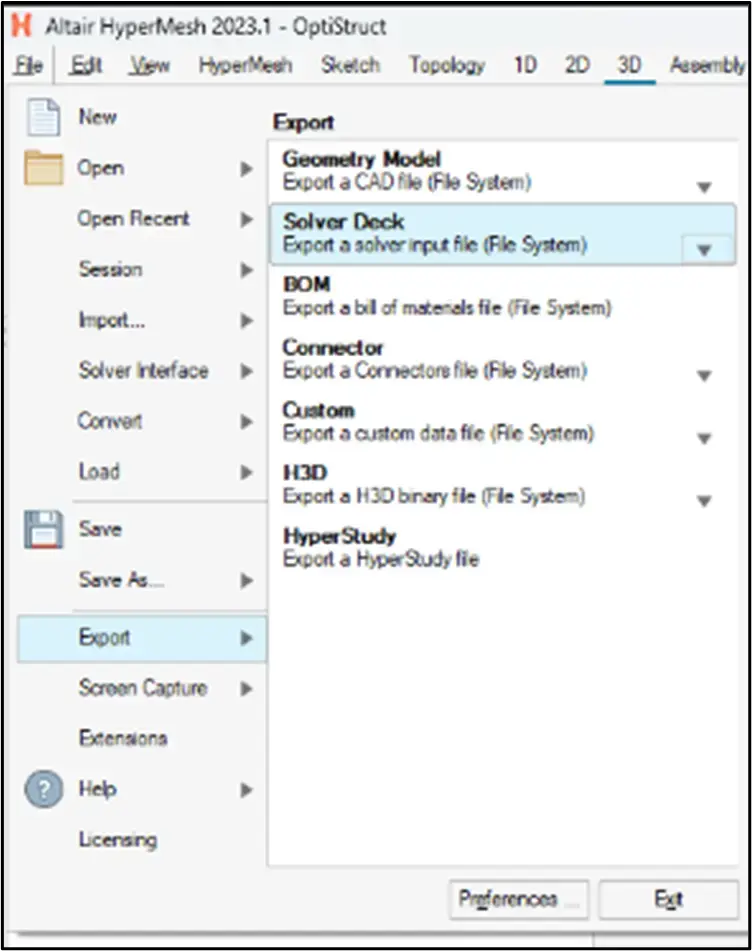Open the View menu

pyautogui.click(x=149, y=65)
